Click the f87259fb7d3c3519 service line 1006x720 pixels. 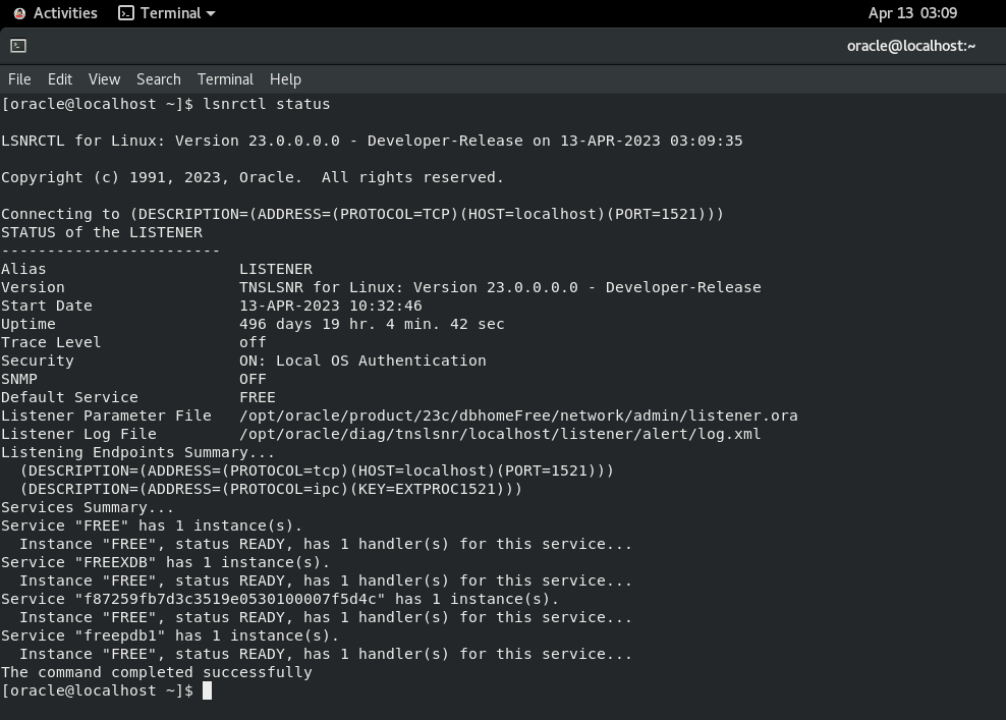(280, 599)
